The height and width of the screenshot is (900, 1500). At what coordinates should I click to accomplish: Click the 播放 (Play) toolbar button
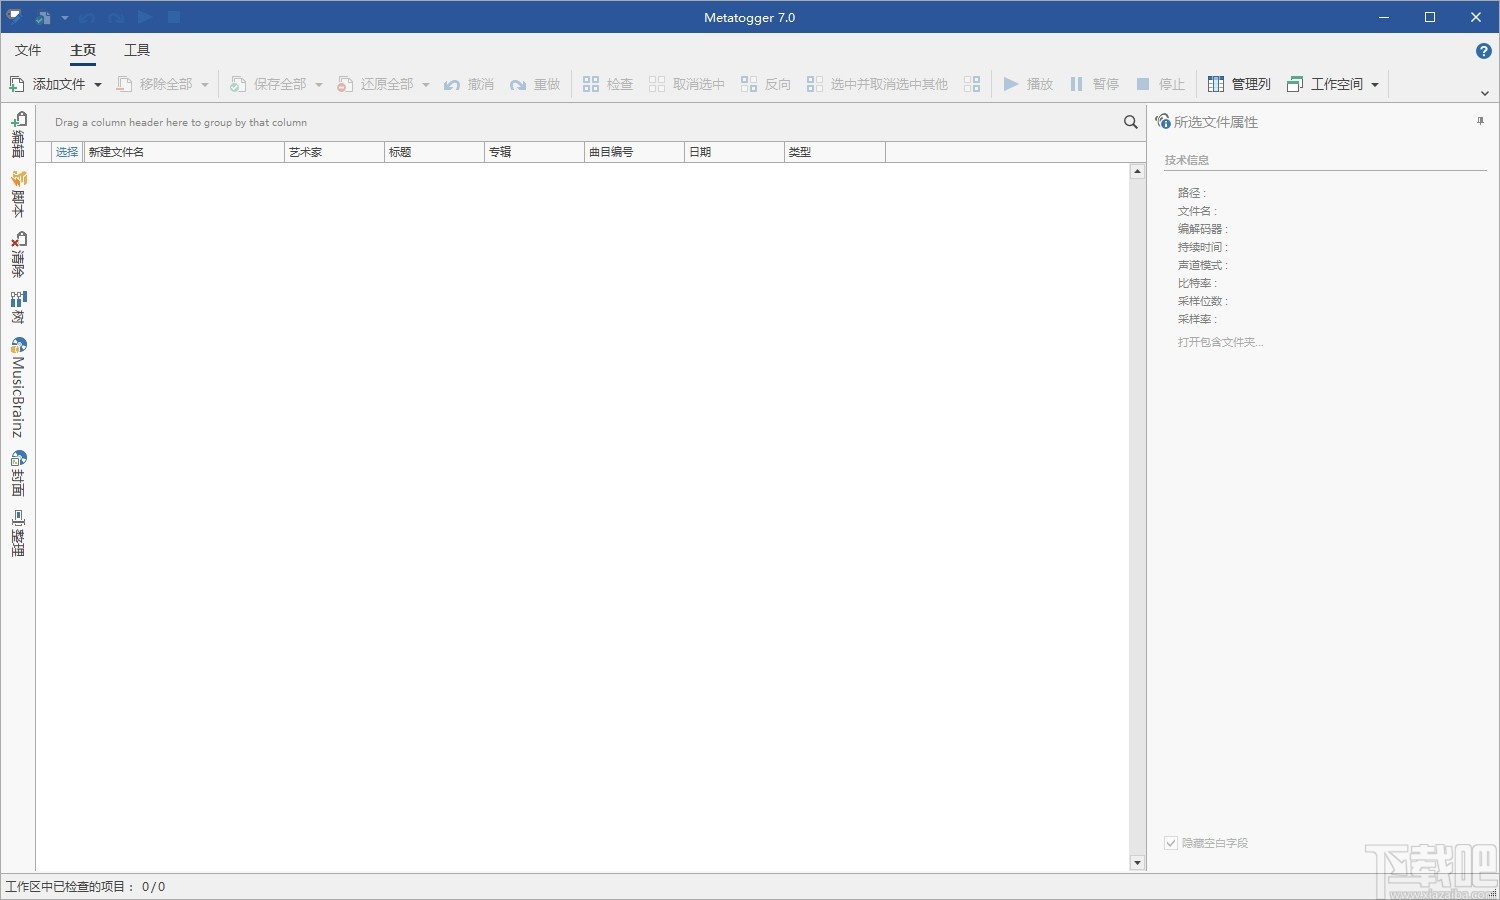1028,84
